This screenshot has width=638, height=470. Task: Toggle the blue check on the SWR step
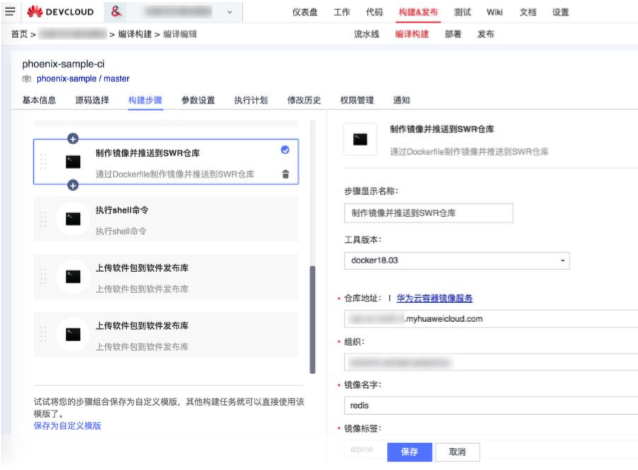285,150
